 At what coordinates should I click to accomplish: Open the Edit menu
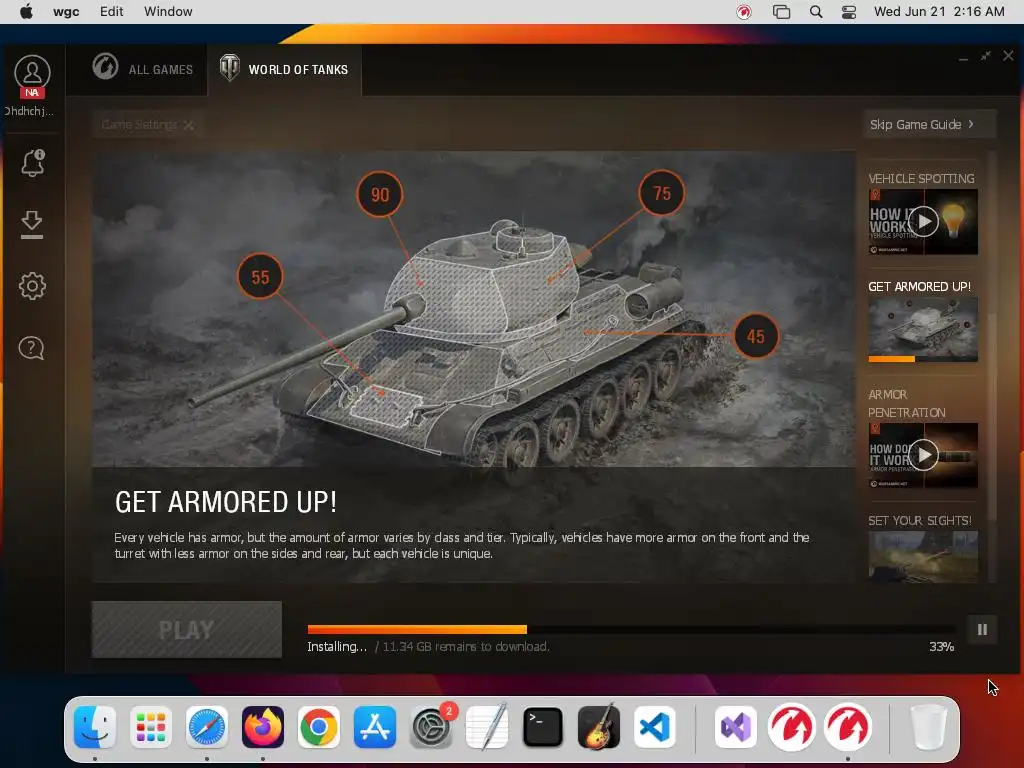112,12
